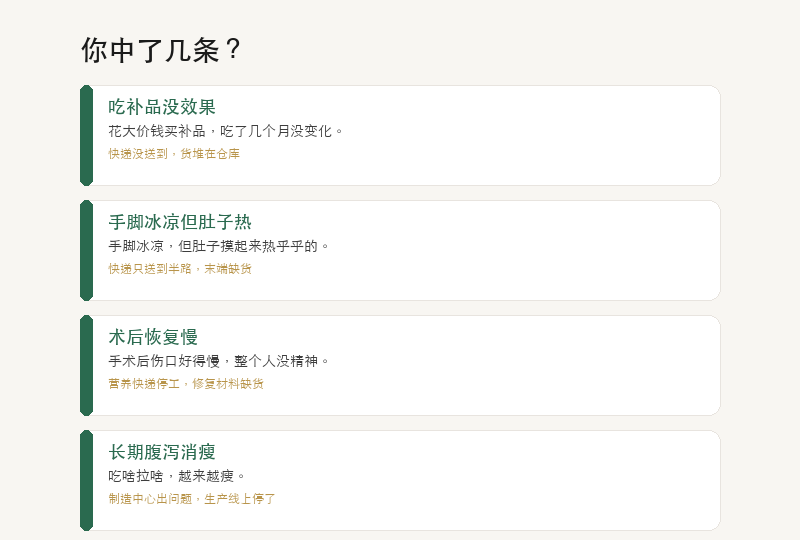Click the note 快递只送到半路，末端缺货
Image resolution: width=800 pixels, height=540 pixels.
[x=180, y=268]
